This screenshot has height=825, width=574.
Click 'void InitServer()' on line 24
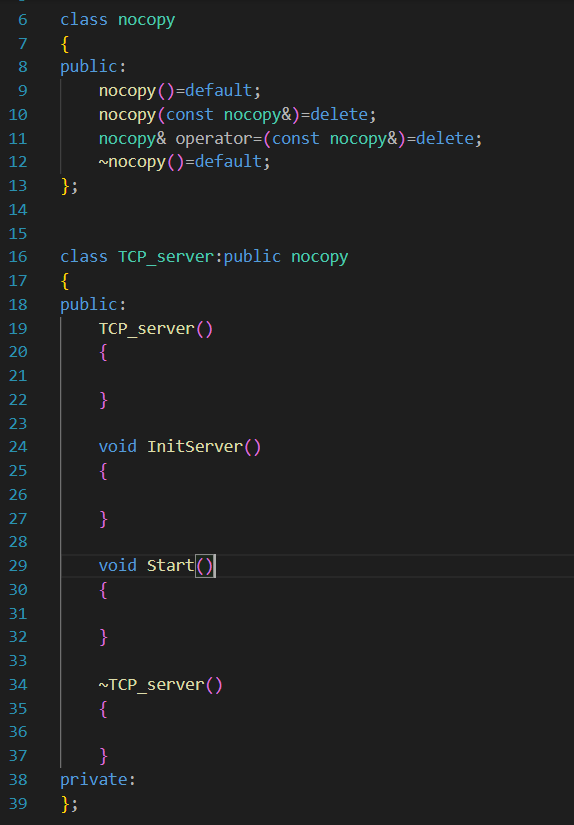[180, 447]
